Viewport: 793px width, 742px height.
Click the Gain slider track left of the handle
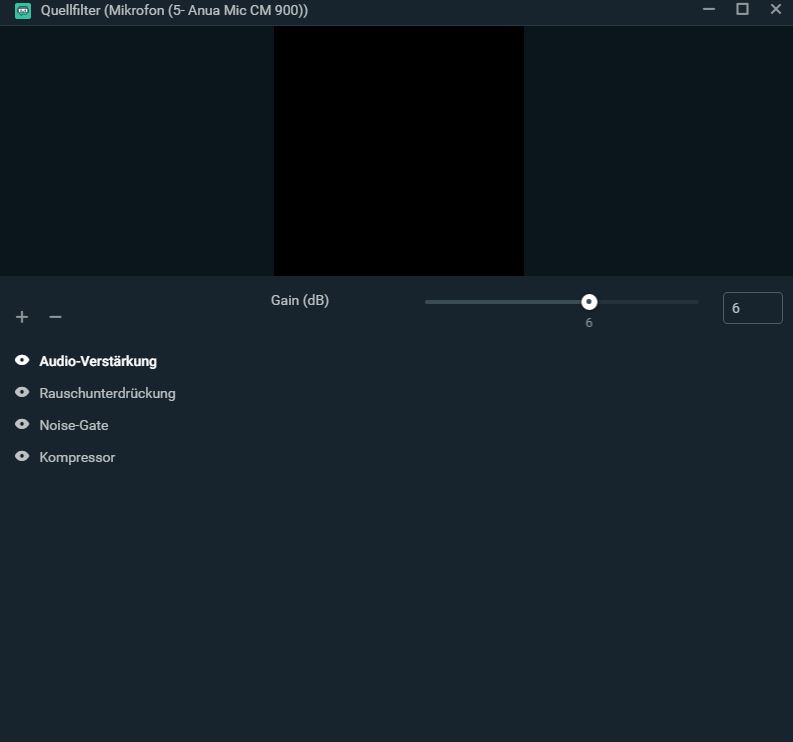pos(500,302)
